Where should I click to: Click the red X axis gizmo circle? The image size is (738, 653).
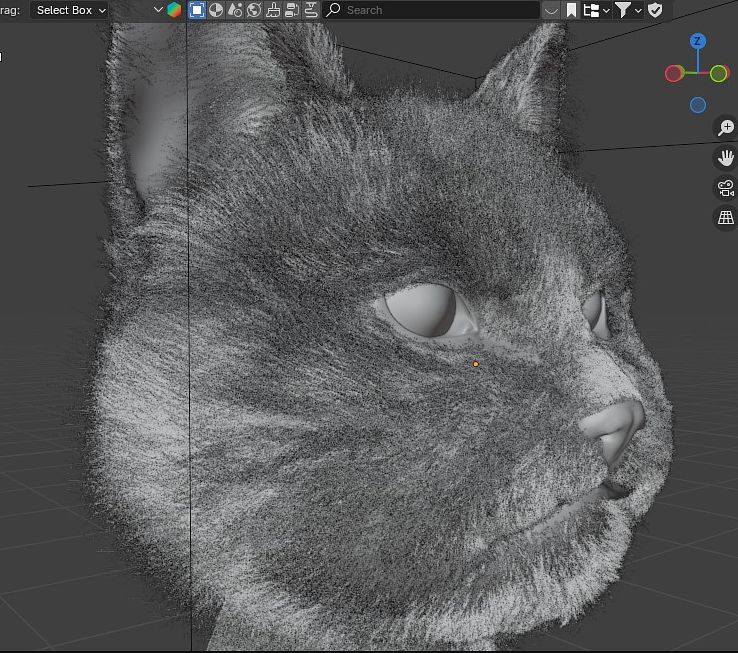[674, 73]
